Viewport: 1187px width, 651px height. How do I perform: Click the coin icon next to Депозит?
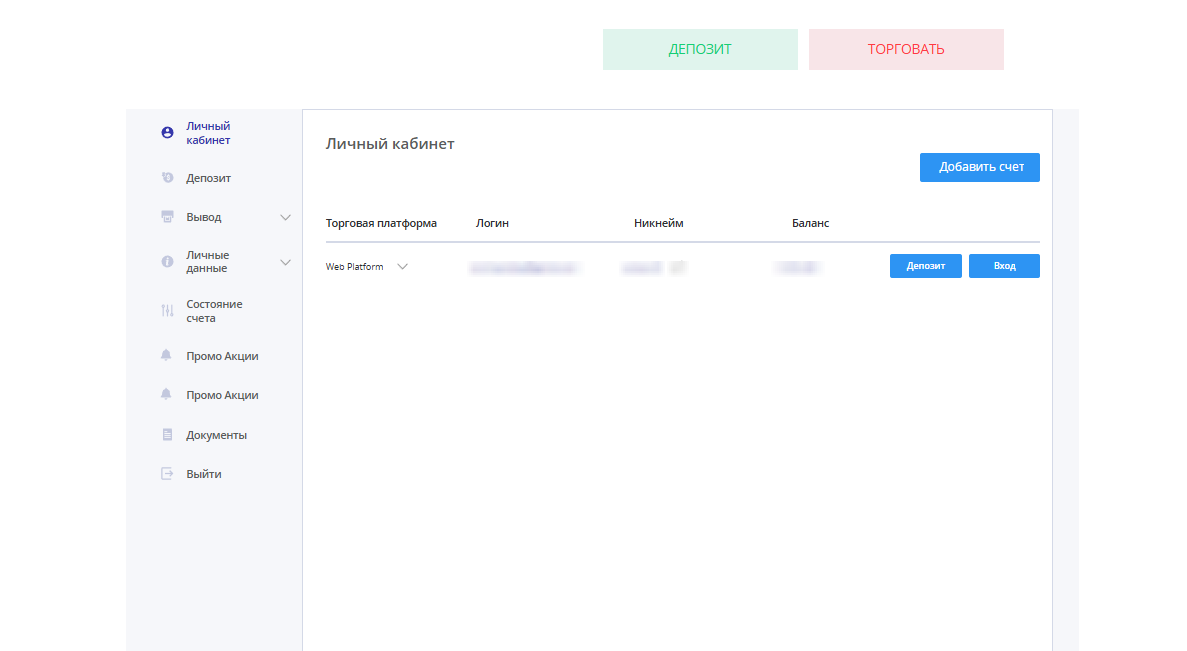tap(166, 178)
